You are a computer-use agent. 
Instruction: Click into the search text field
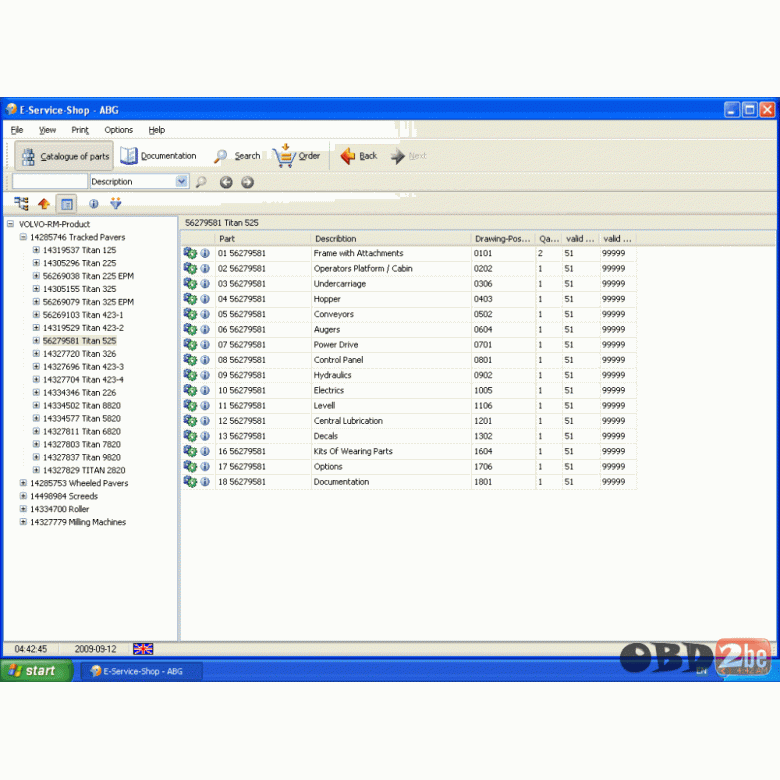tap(50, 182)
